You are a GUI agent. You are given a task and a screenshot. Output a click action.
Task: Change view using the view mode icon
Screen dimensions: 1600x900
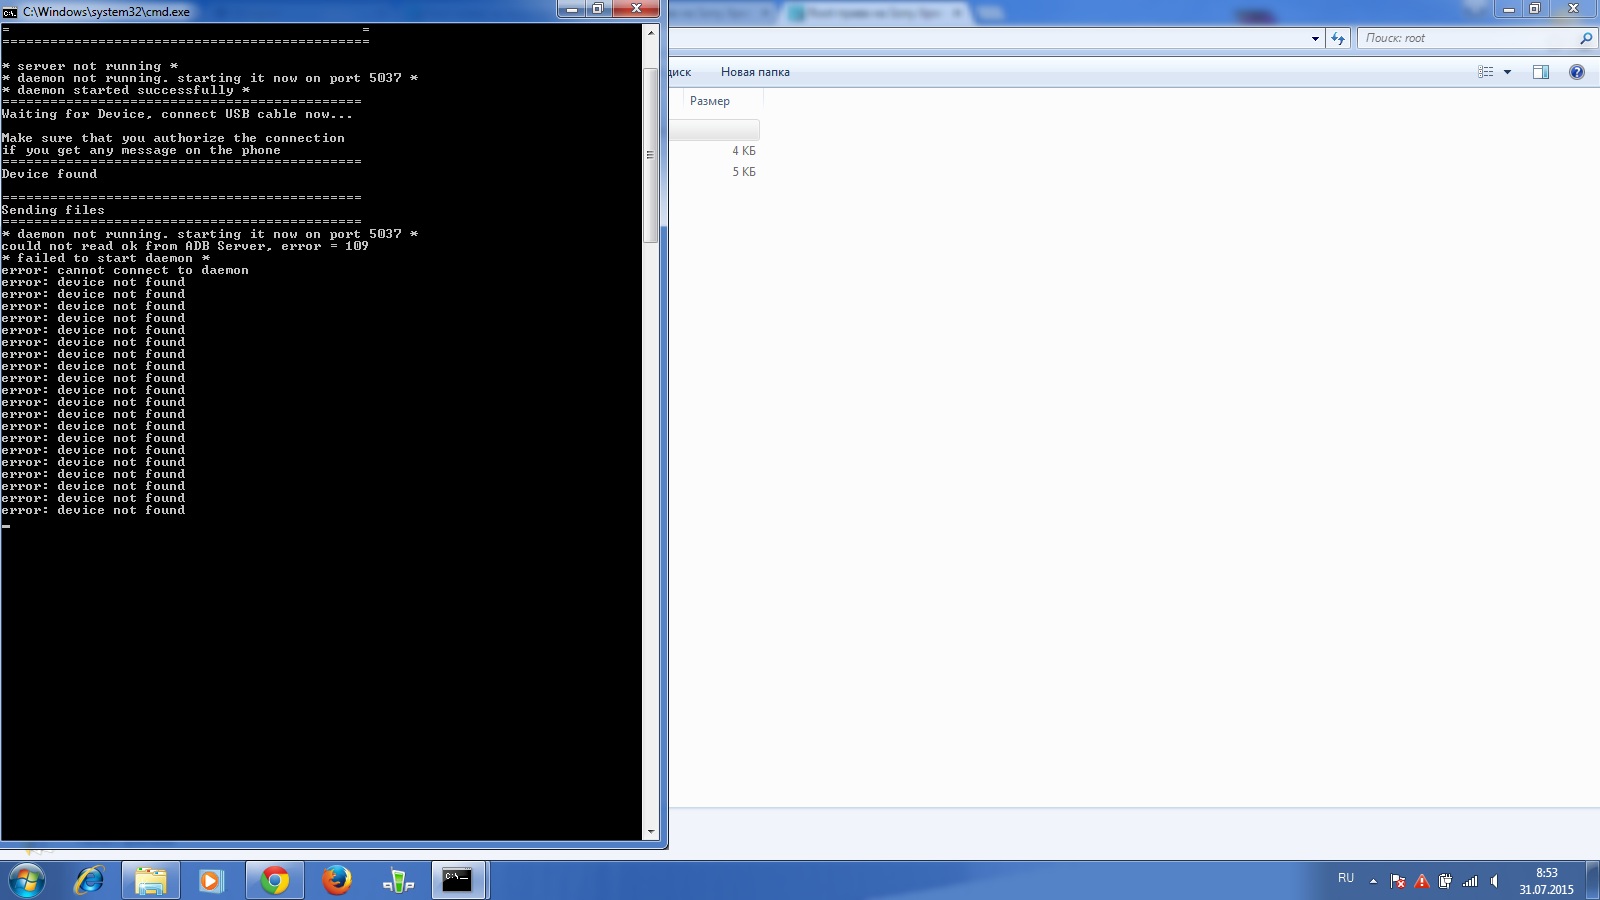coord(1486,72)
